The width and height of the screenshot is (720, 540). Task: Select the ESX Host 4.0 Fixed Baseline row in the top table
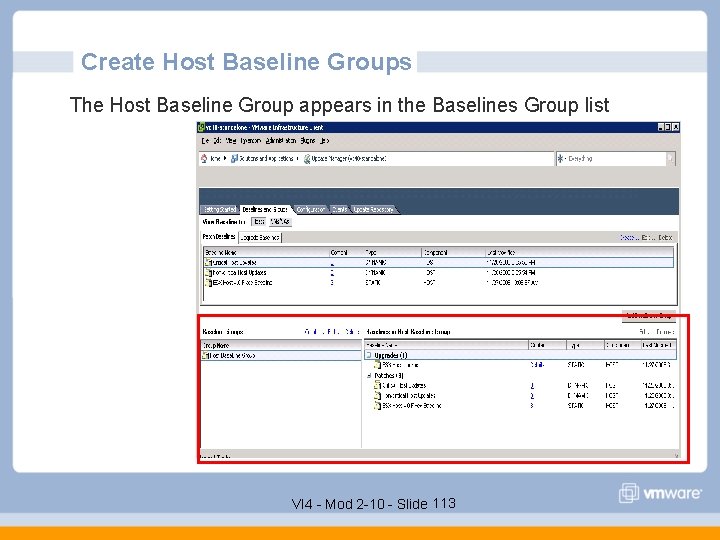tap(439, 283)
